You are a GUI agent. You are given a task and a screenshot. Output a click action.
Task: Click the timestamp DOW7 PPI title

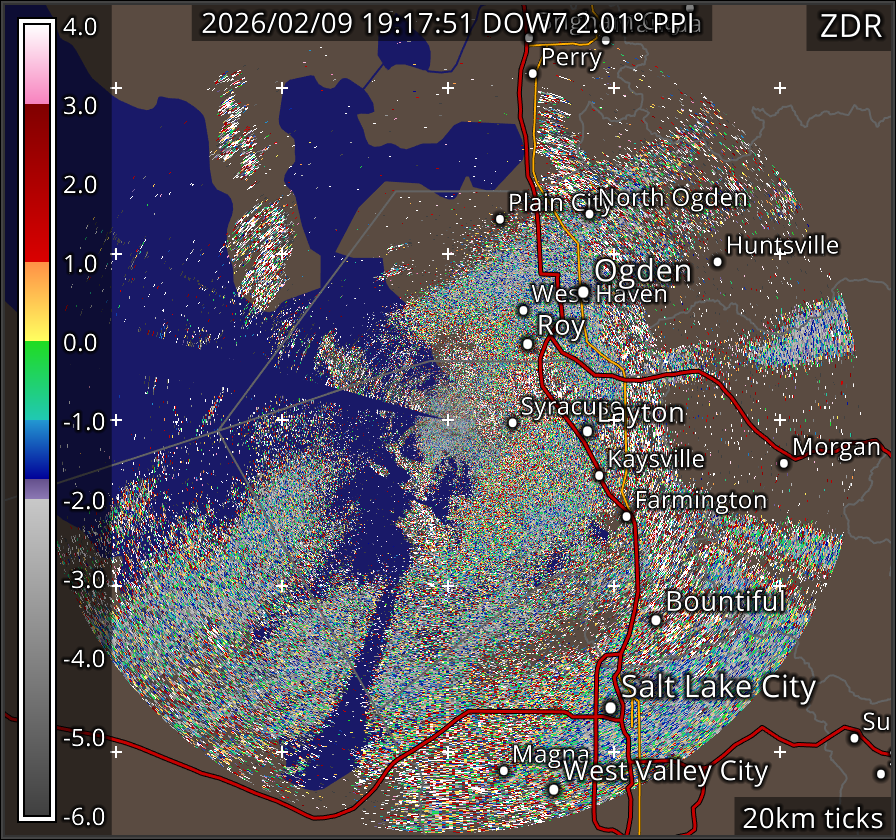(451, 25)
